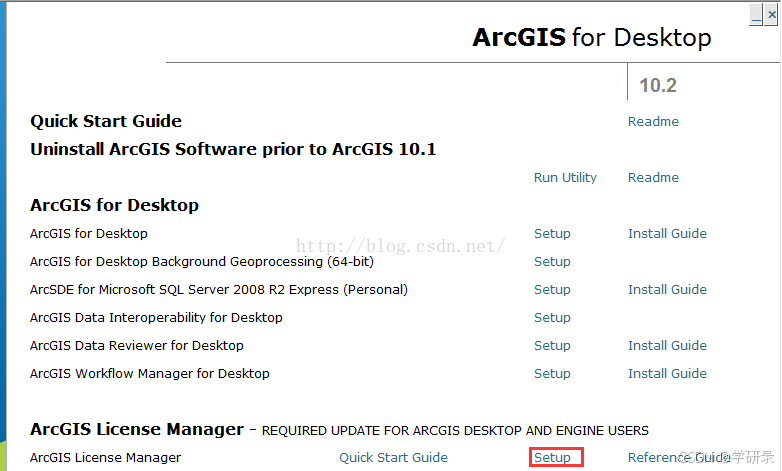782x471 pixels.
Task: Click the version number 10.2
Action: pyautogui.click(x=658, y=85)
